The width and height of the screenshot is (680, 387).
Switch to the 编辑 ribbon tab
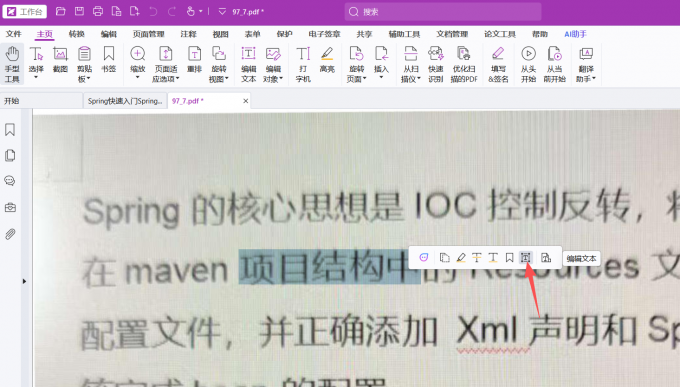click(108, 34)
